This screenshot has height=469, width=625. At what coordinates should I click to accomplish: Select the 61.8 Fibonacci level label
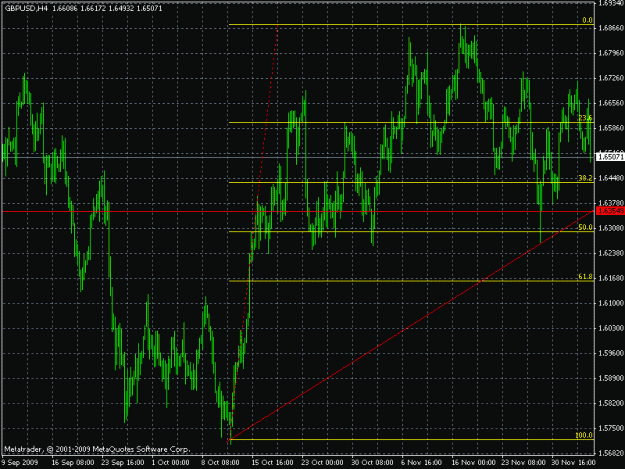coord(585,277)
